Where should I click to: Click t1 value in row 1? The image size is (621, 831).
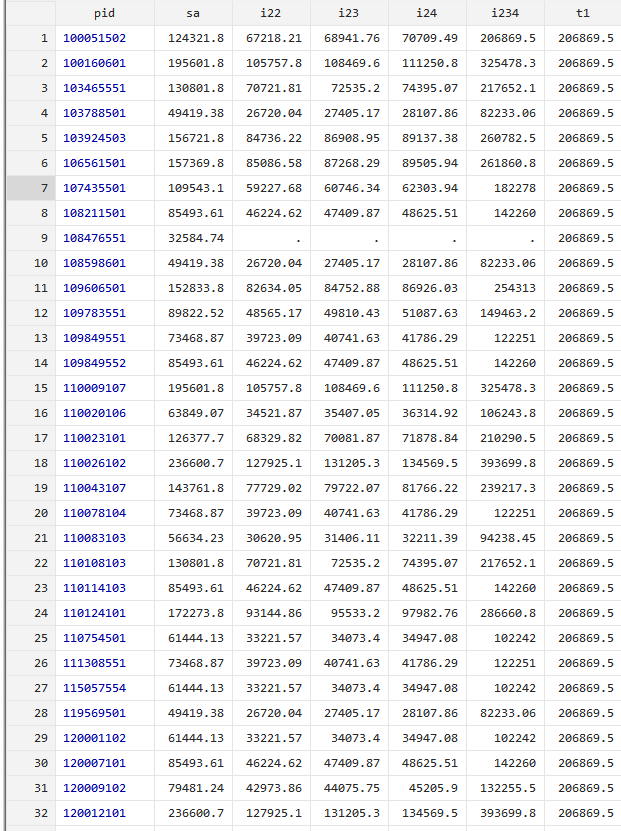(583, 38)
